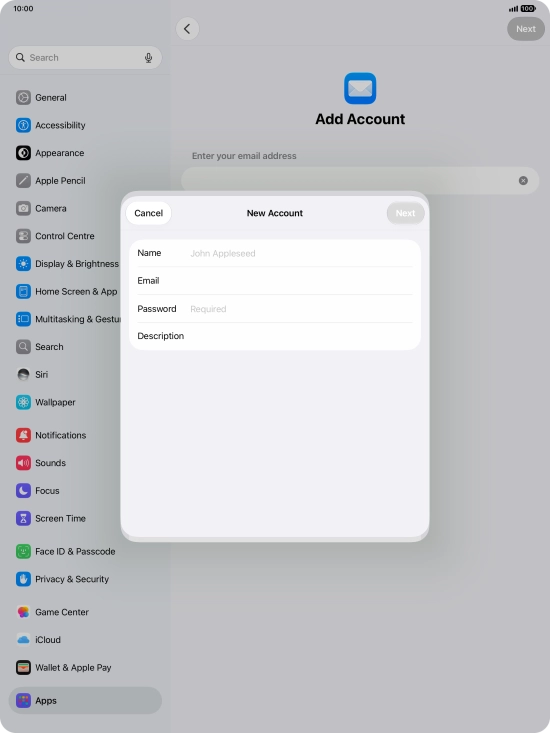Tap the 'Add Account' heading
The image size is (550, 733).
360,119
